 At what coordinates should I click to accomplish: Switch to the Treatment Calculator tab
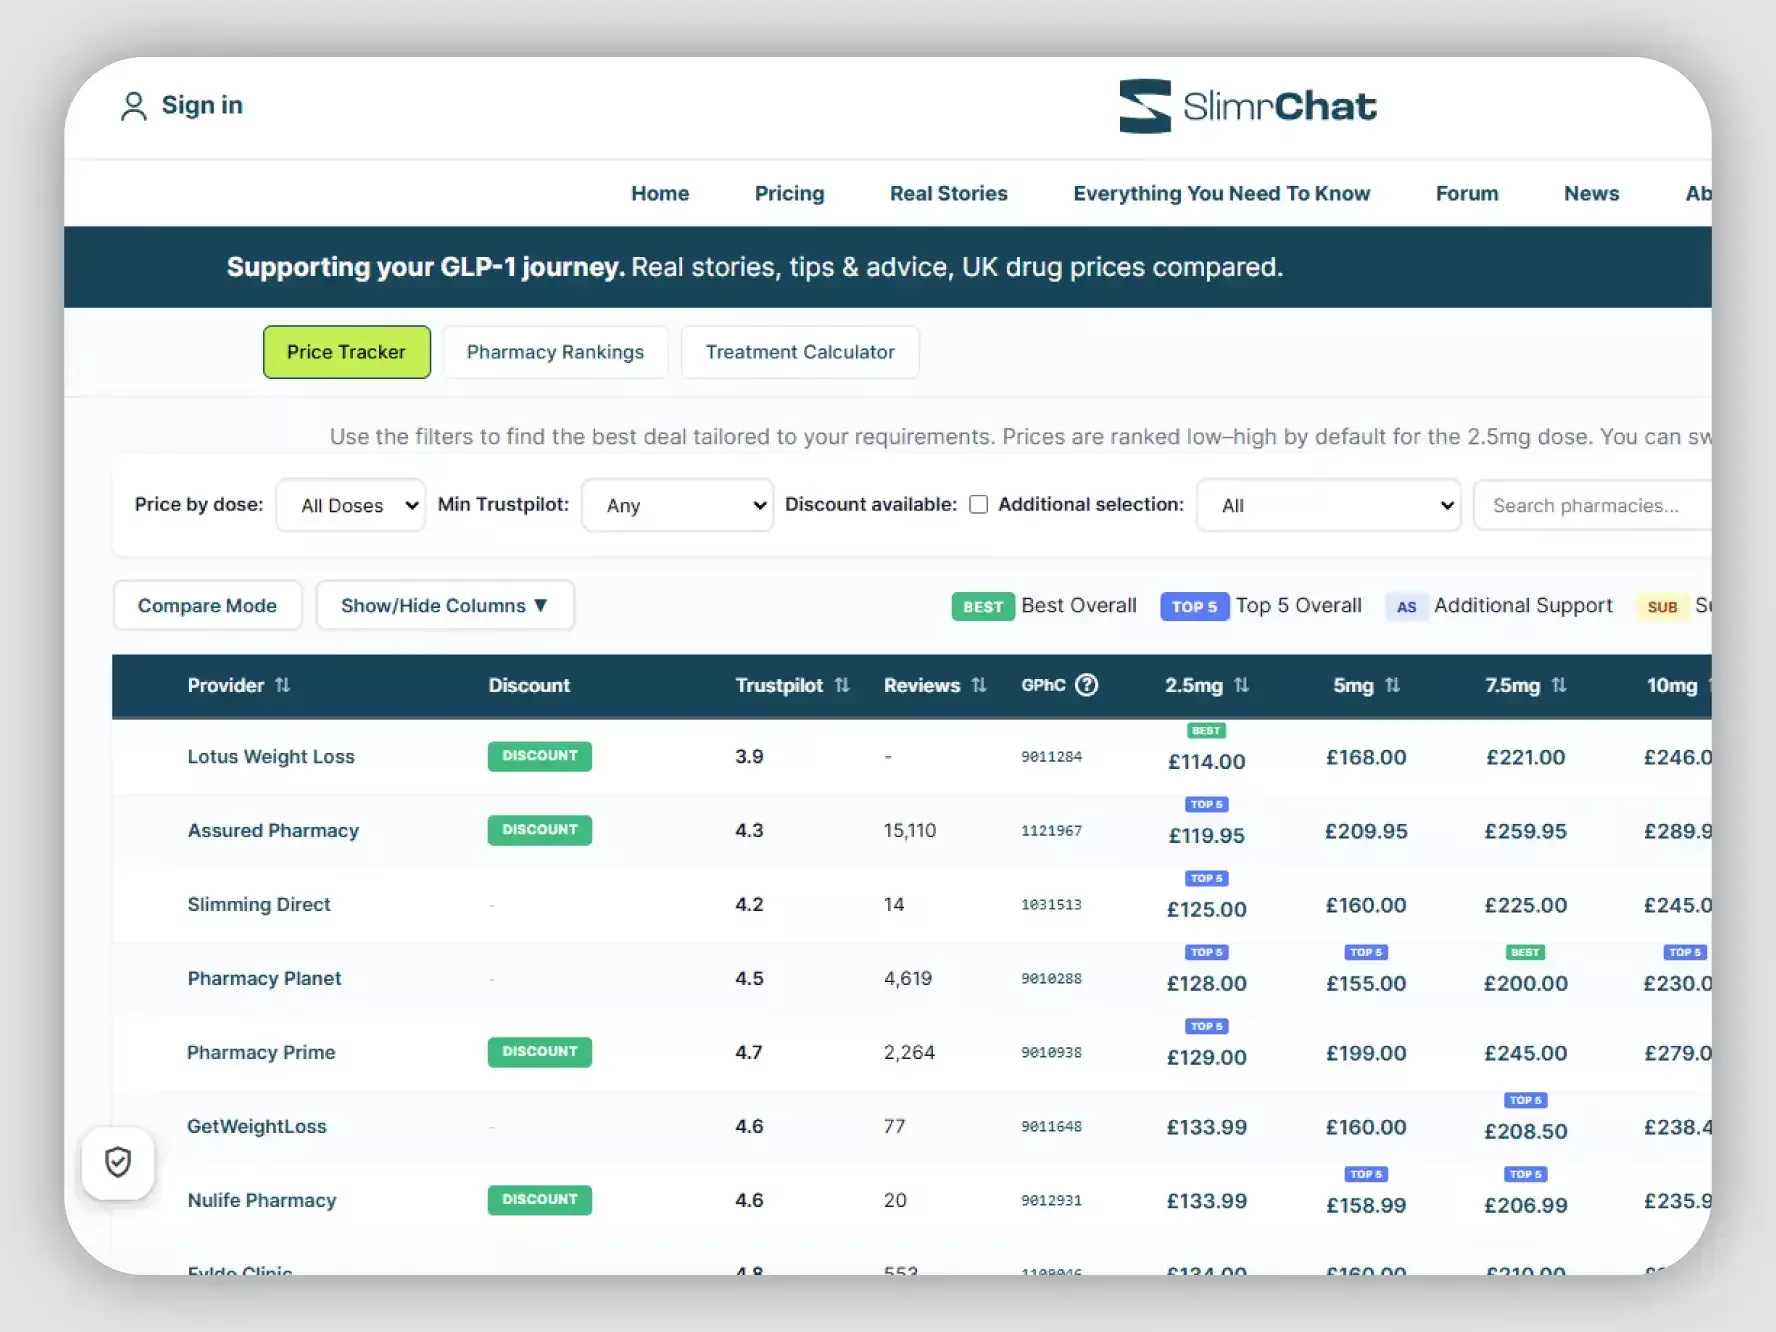pos(800,352)
